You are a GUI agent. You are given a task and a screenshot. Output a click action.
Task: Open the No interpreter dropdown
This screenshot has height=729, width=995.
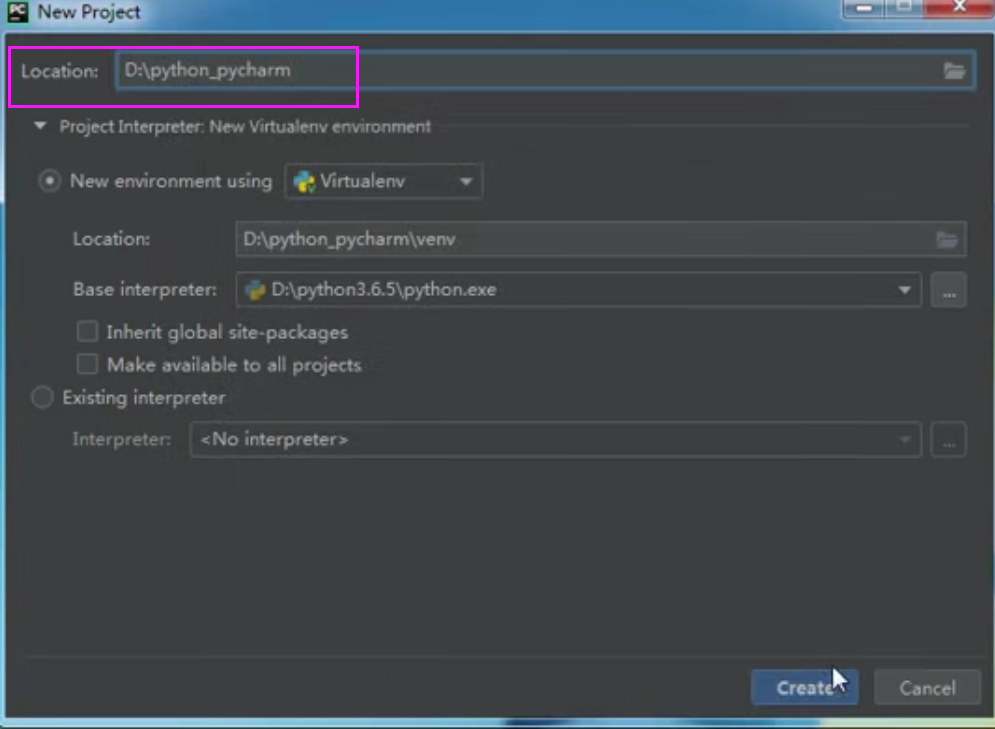pyautogui.click(x=555, y=440)
